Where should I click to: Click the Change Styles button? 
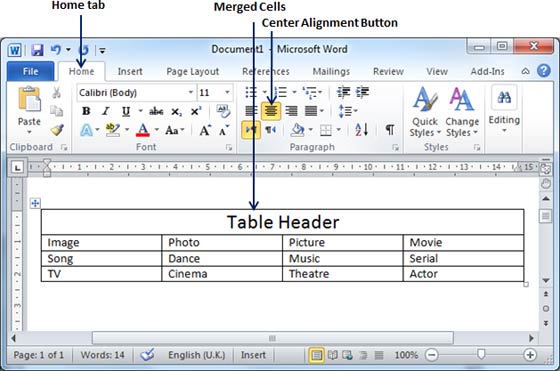pos(462,112)
